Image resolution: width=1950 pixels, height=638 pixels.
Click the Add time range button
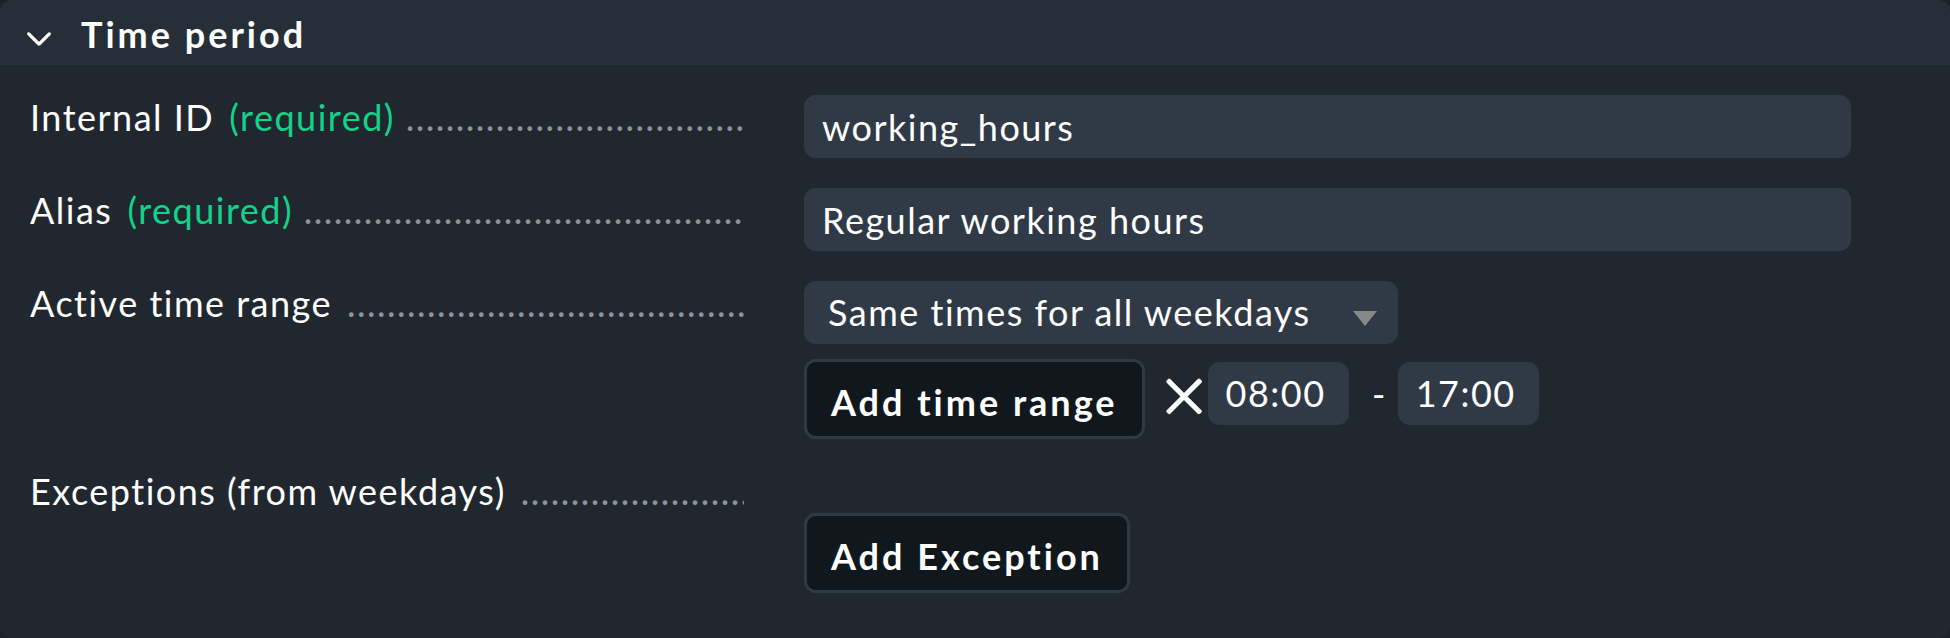[x=974, y=400]
